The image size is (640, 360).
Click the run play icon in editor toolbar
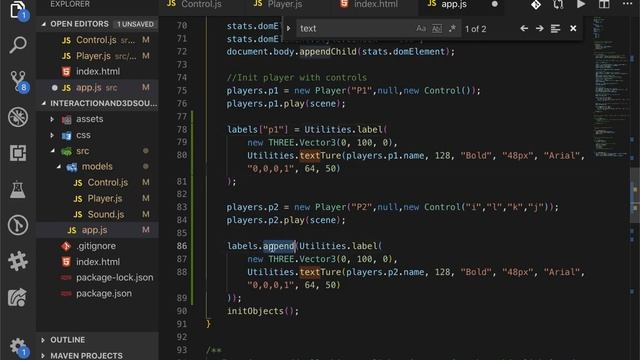[x=581, y=4]
